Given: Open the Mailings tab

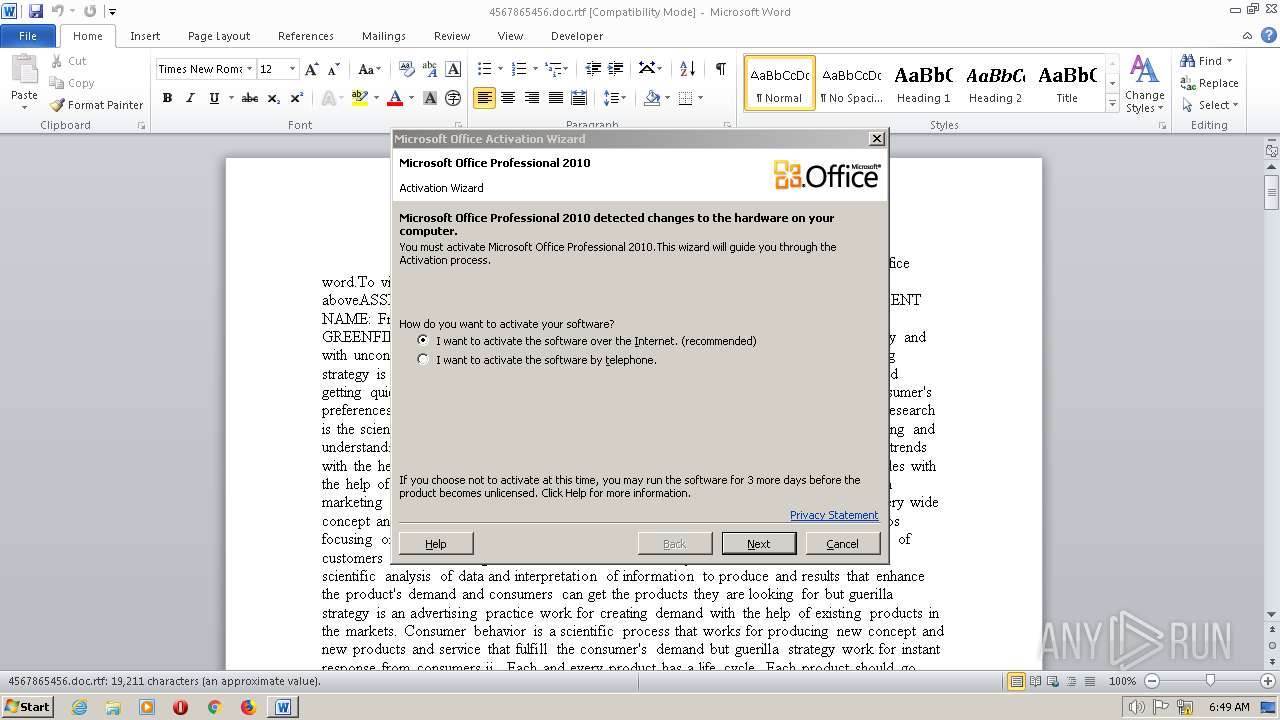Looking at the screenshot, I should (384, 36).
